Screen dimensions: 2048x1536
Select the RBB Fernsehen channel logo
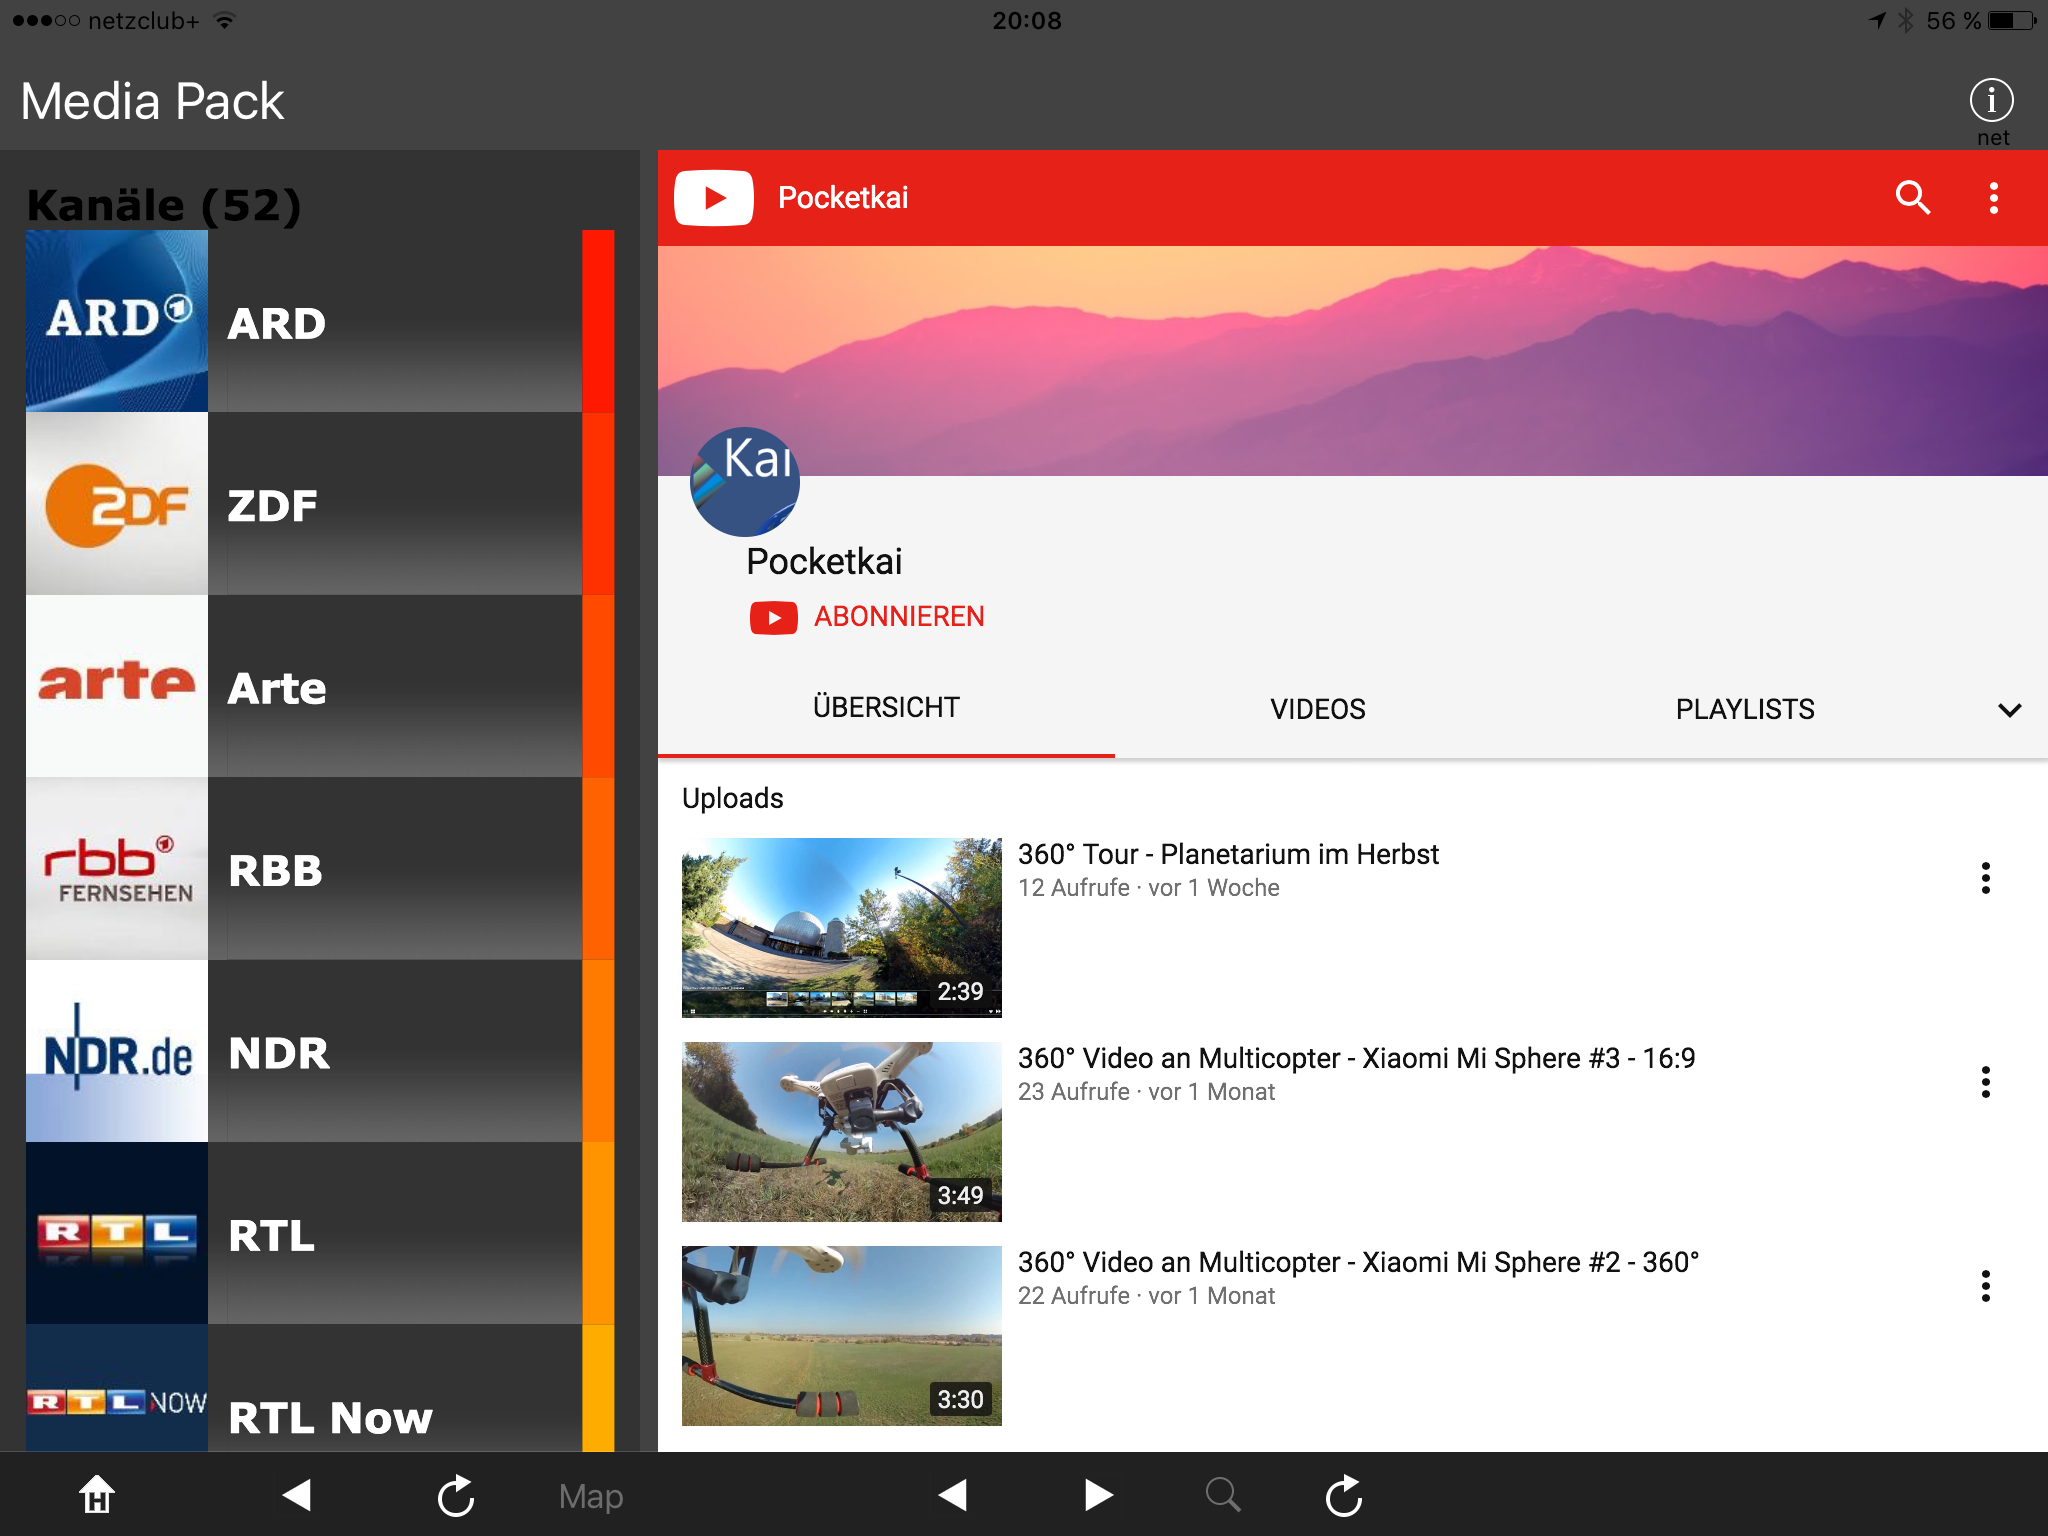[117, 869]
